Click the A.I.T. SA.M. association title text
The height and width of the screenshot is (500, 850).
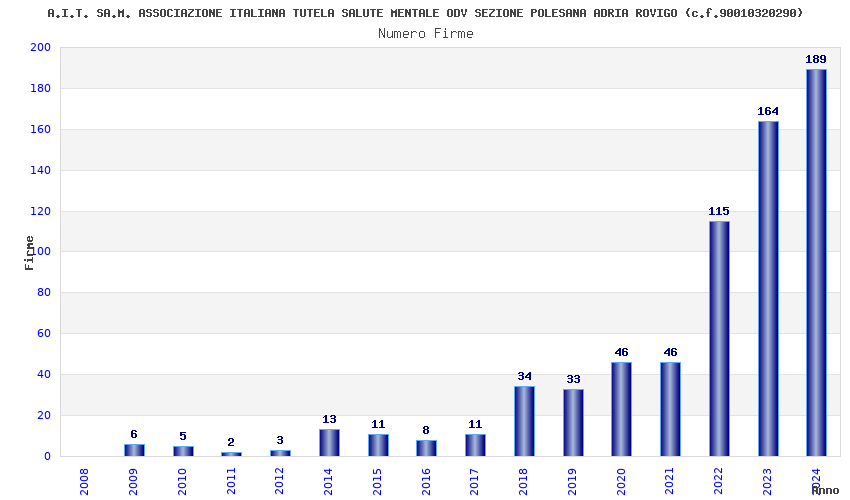(425, 13)
